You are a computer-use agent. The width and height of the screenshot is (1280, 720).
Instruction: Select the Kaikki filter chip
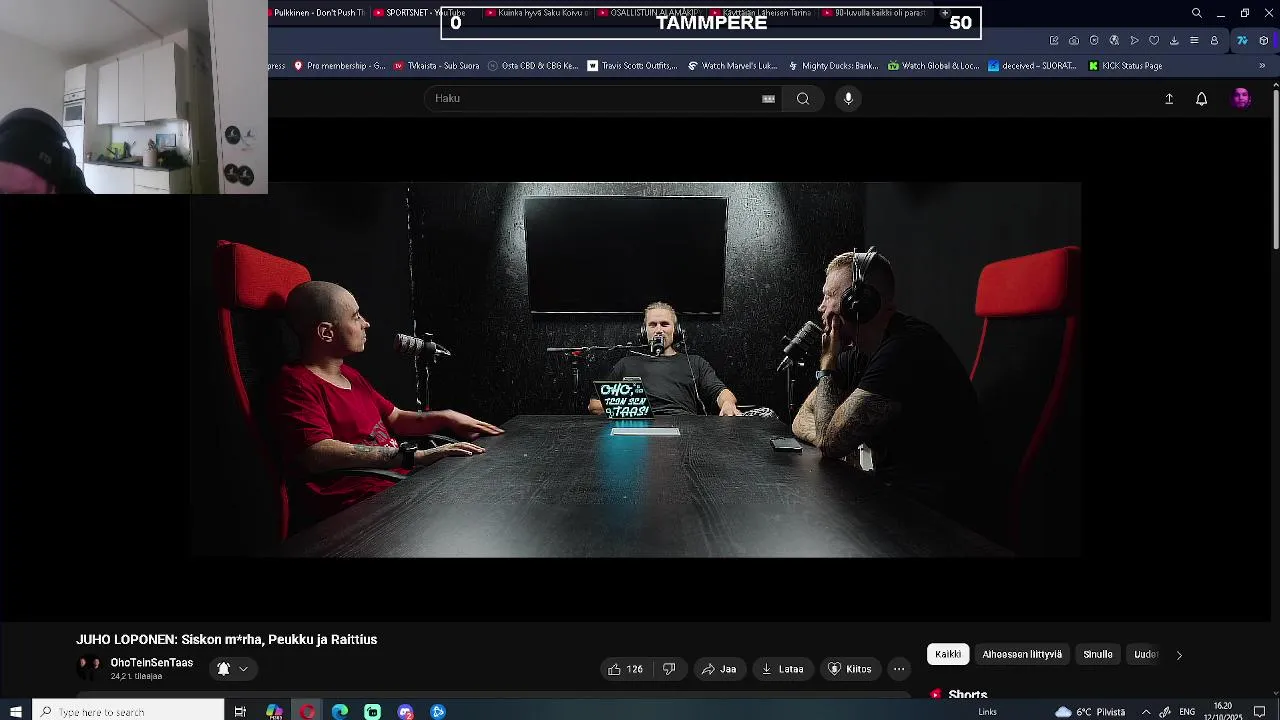[948, 654]
